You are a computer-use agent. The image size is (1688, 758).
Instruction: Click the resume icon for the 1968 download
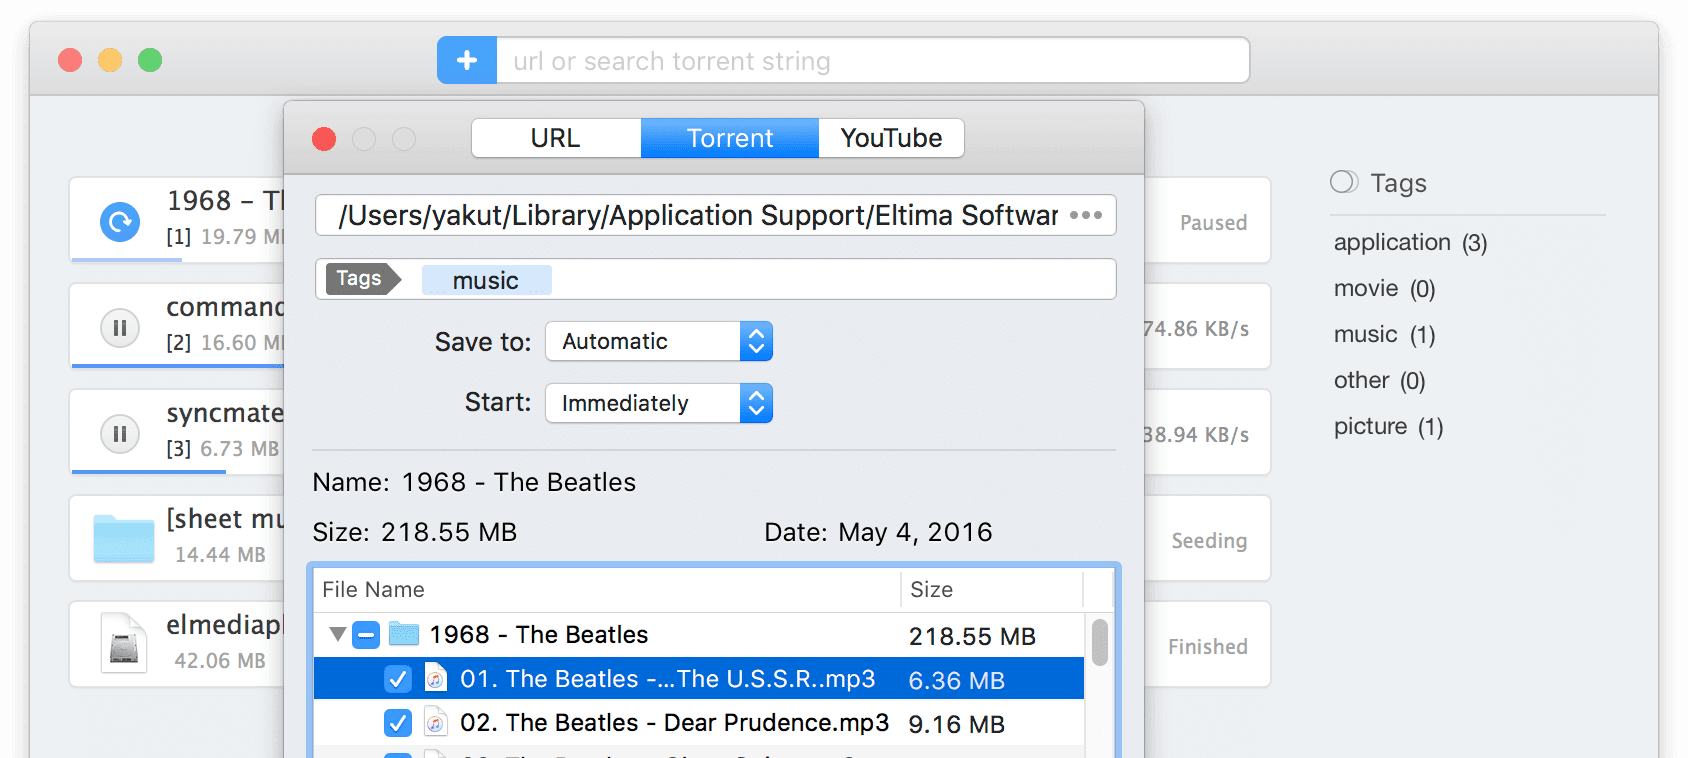(x=120, y=221)
